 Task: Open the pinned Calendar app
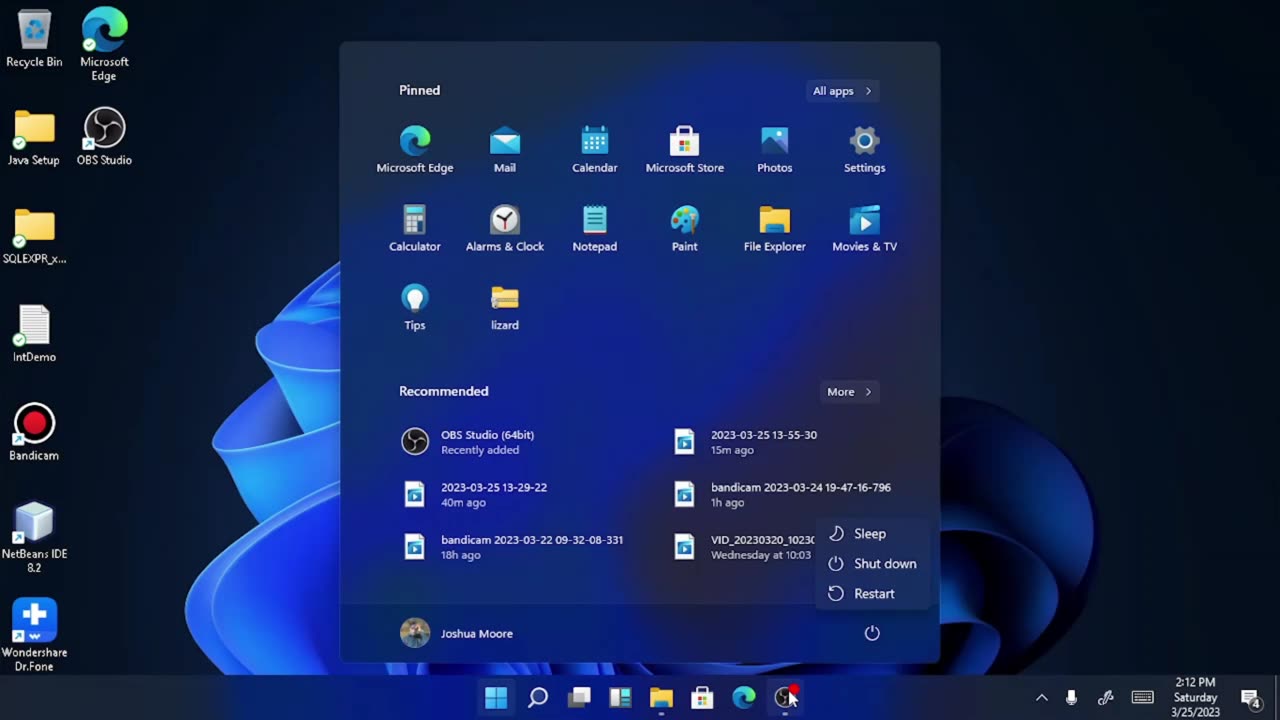click(x=594, y=150)
